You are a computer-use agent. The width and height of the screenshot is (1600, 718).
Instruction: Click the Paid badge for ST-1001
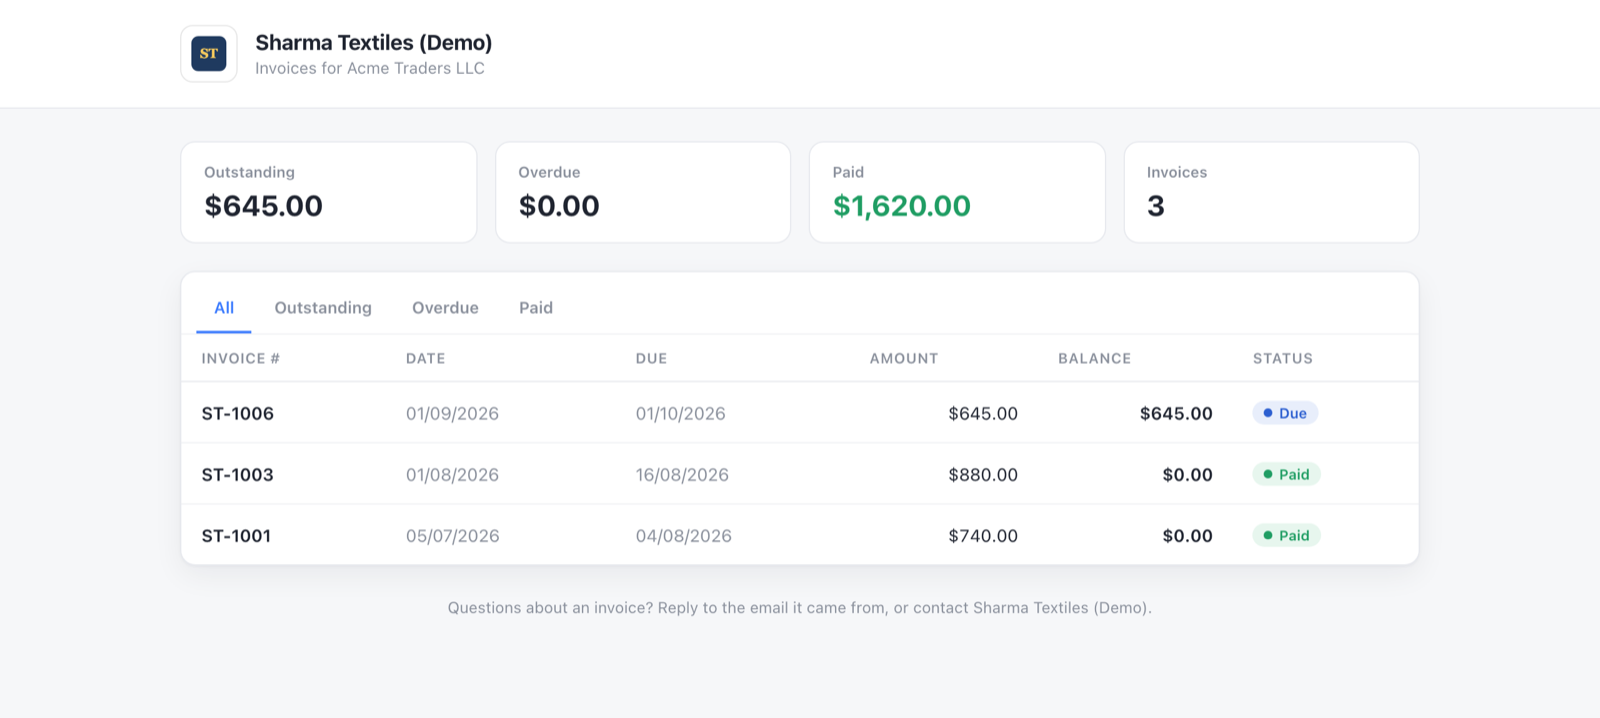(1286, 535)
